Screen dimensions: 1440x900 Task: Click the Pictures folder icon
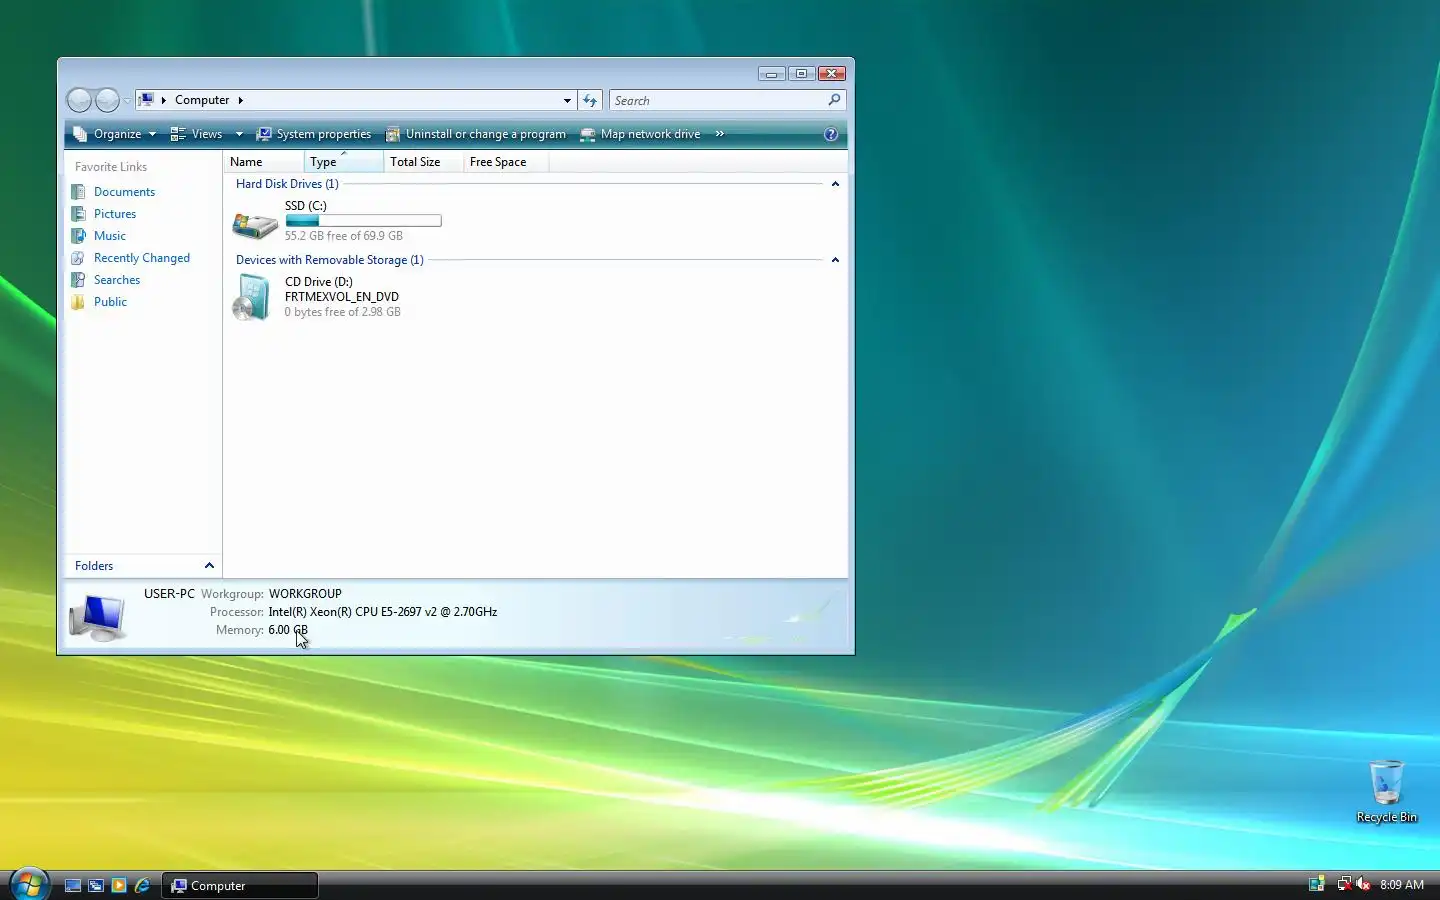[x=78, y=213]
